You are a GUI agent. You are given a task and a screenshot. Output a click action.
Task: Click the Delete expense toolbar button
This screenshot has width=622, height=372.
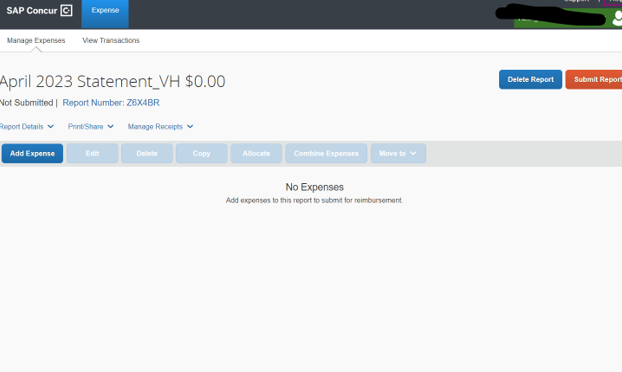[x=147, y=153]
